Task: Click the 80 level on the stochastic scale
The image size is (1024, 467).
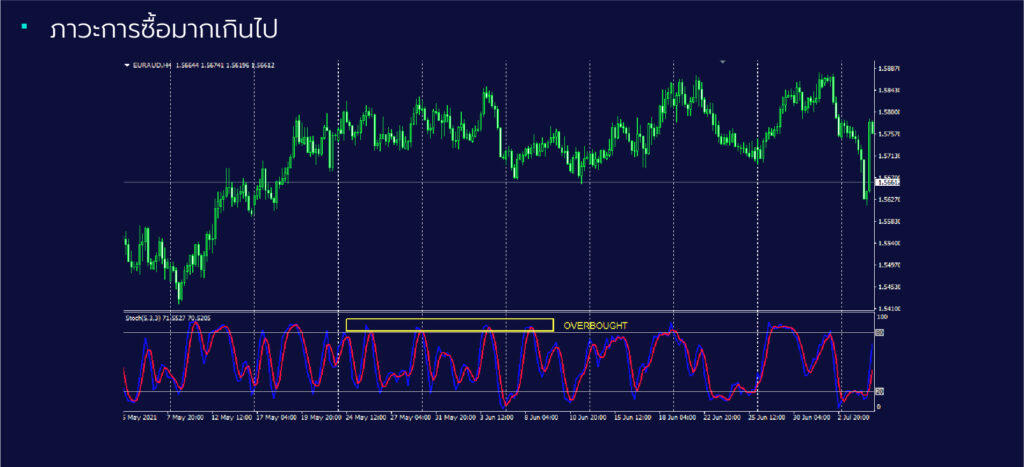Action: coord(880,332)
